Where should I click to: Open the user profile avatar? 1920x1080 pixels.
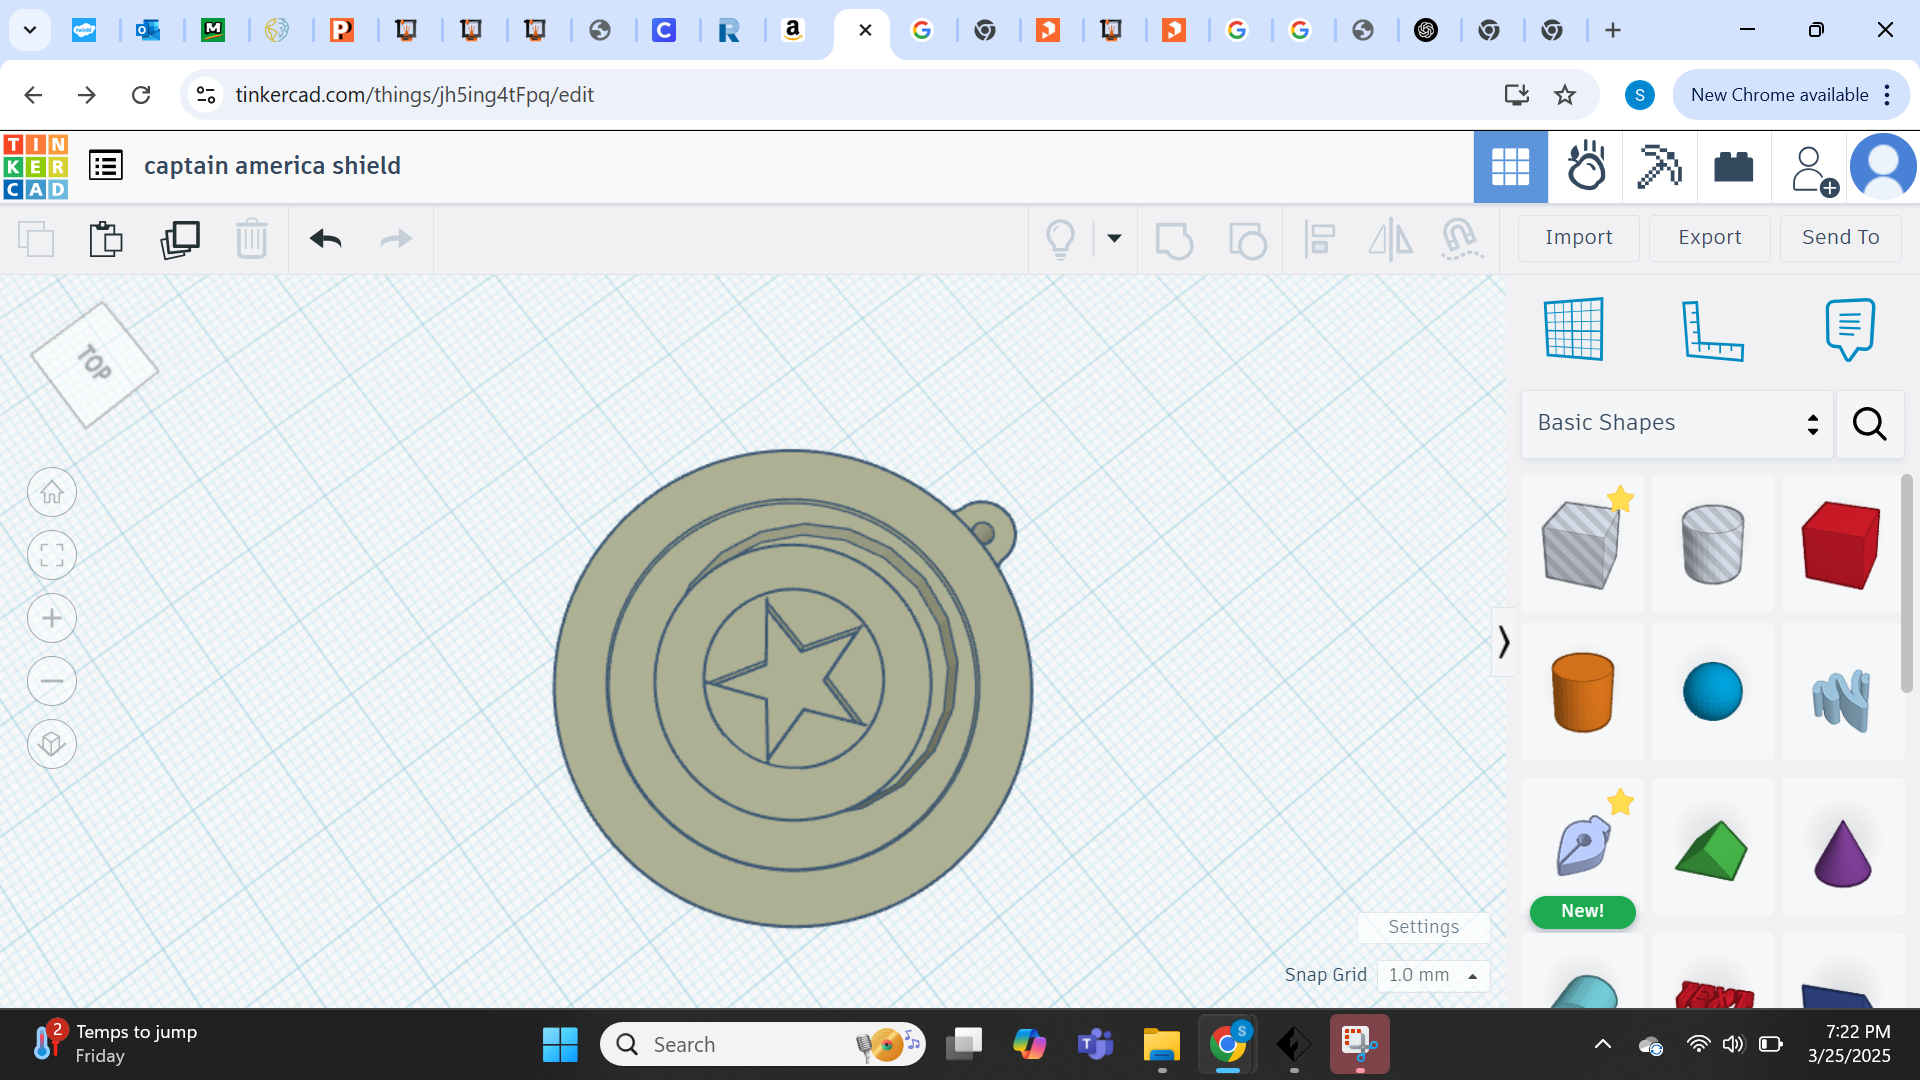(1882, 167)
